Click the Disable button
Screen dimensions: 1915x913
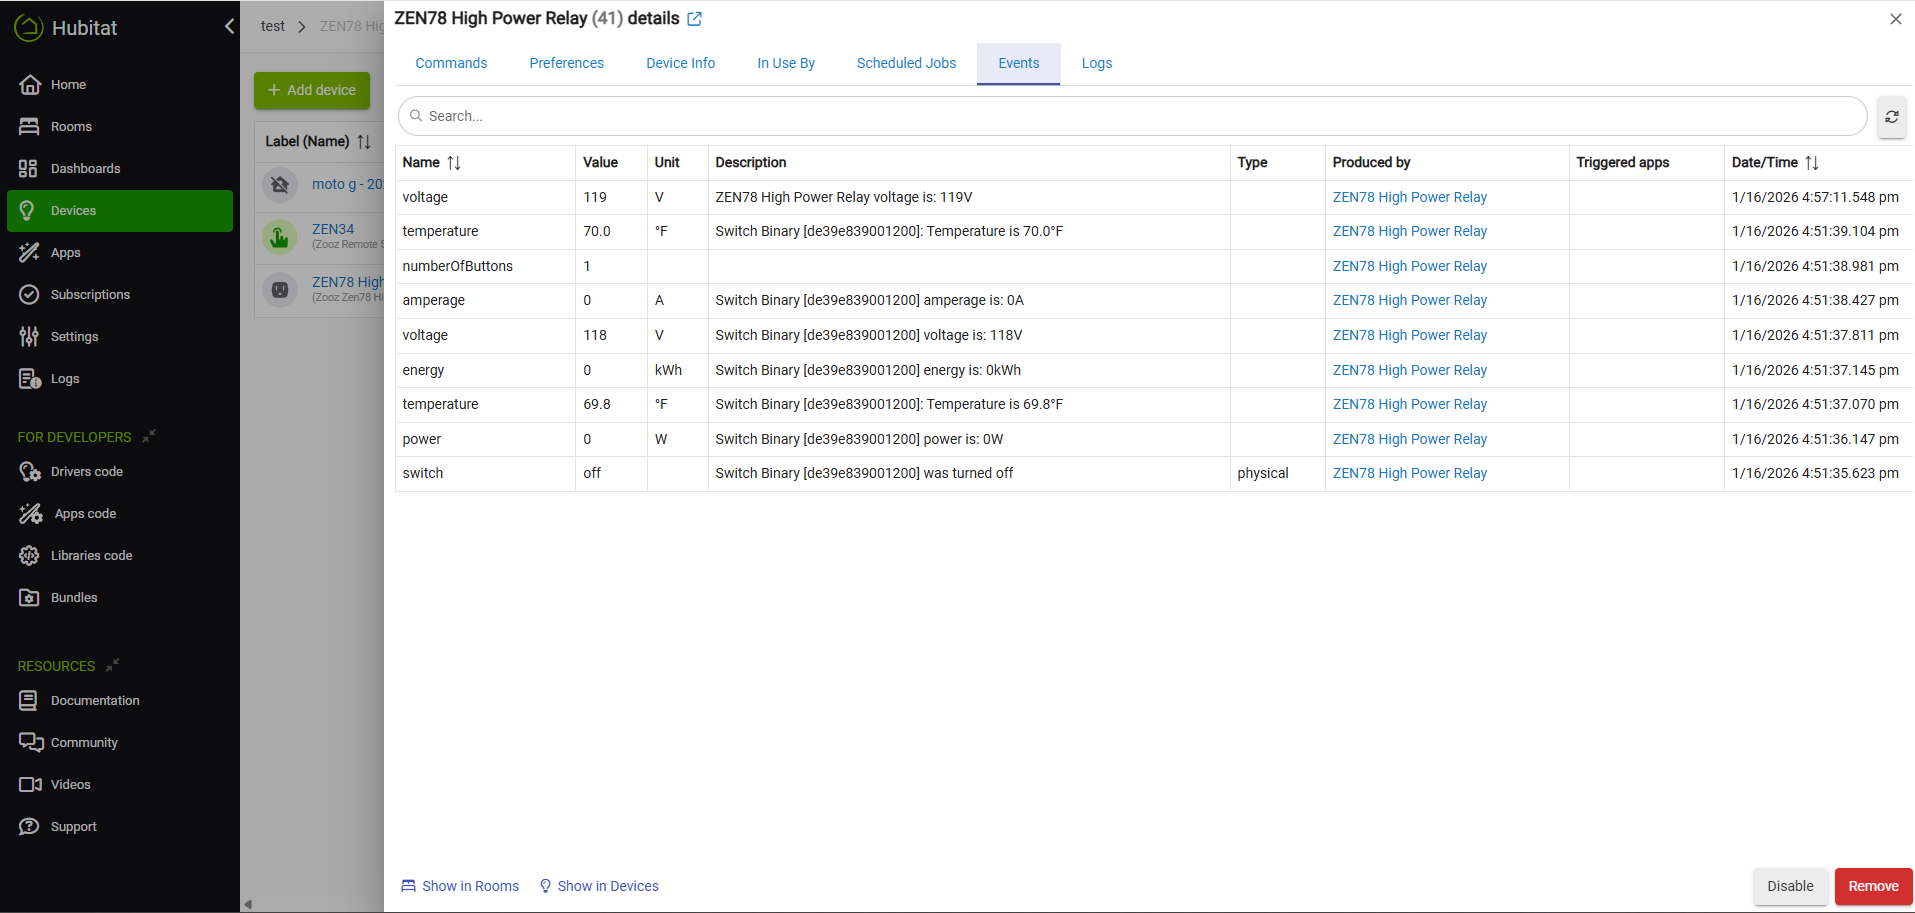click(x=1789, y=886)
